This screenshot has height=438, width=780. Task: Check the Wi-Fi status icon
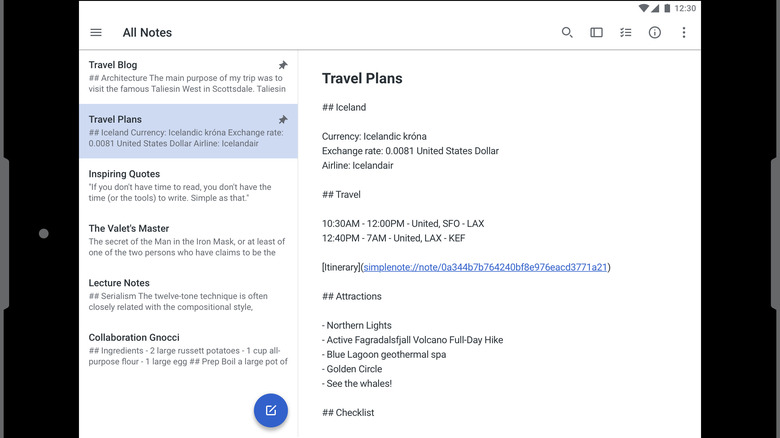tap(644, 8)
